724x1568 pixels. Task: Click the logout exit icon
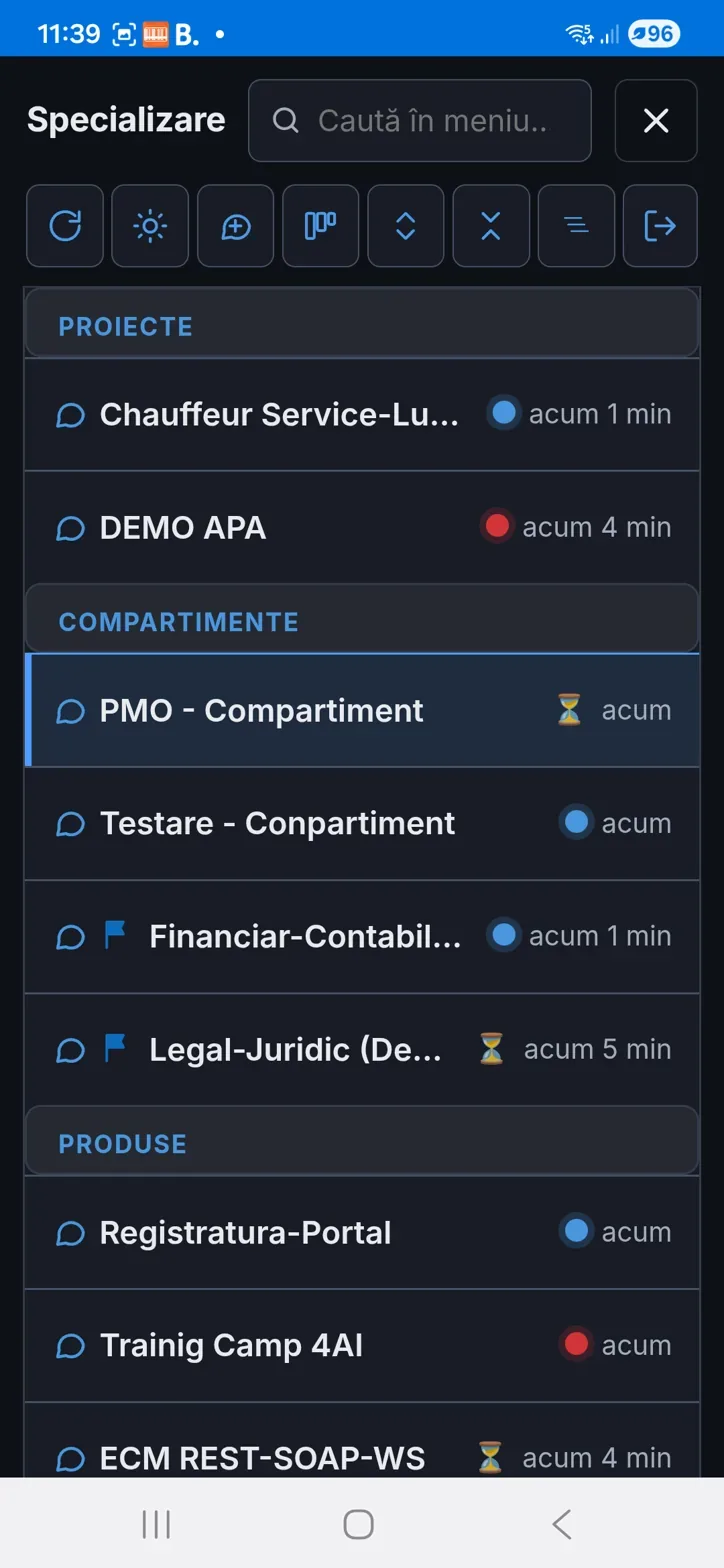pyautogui.click(x=660, y=226)
